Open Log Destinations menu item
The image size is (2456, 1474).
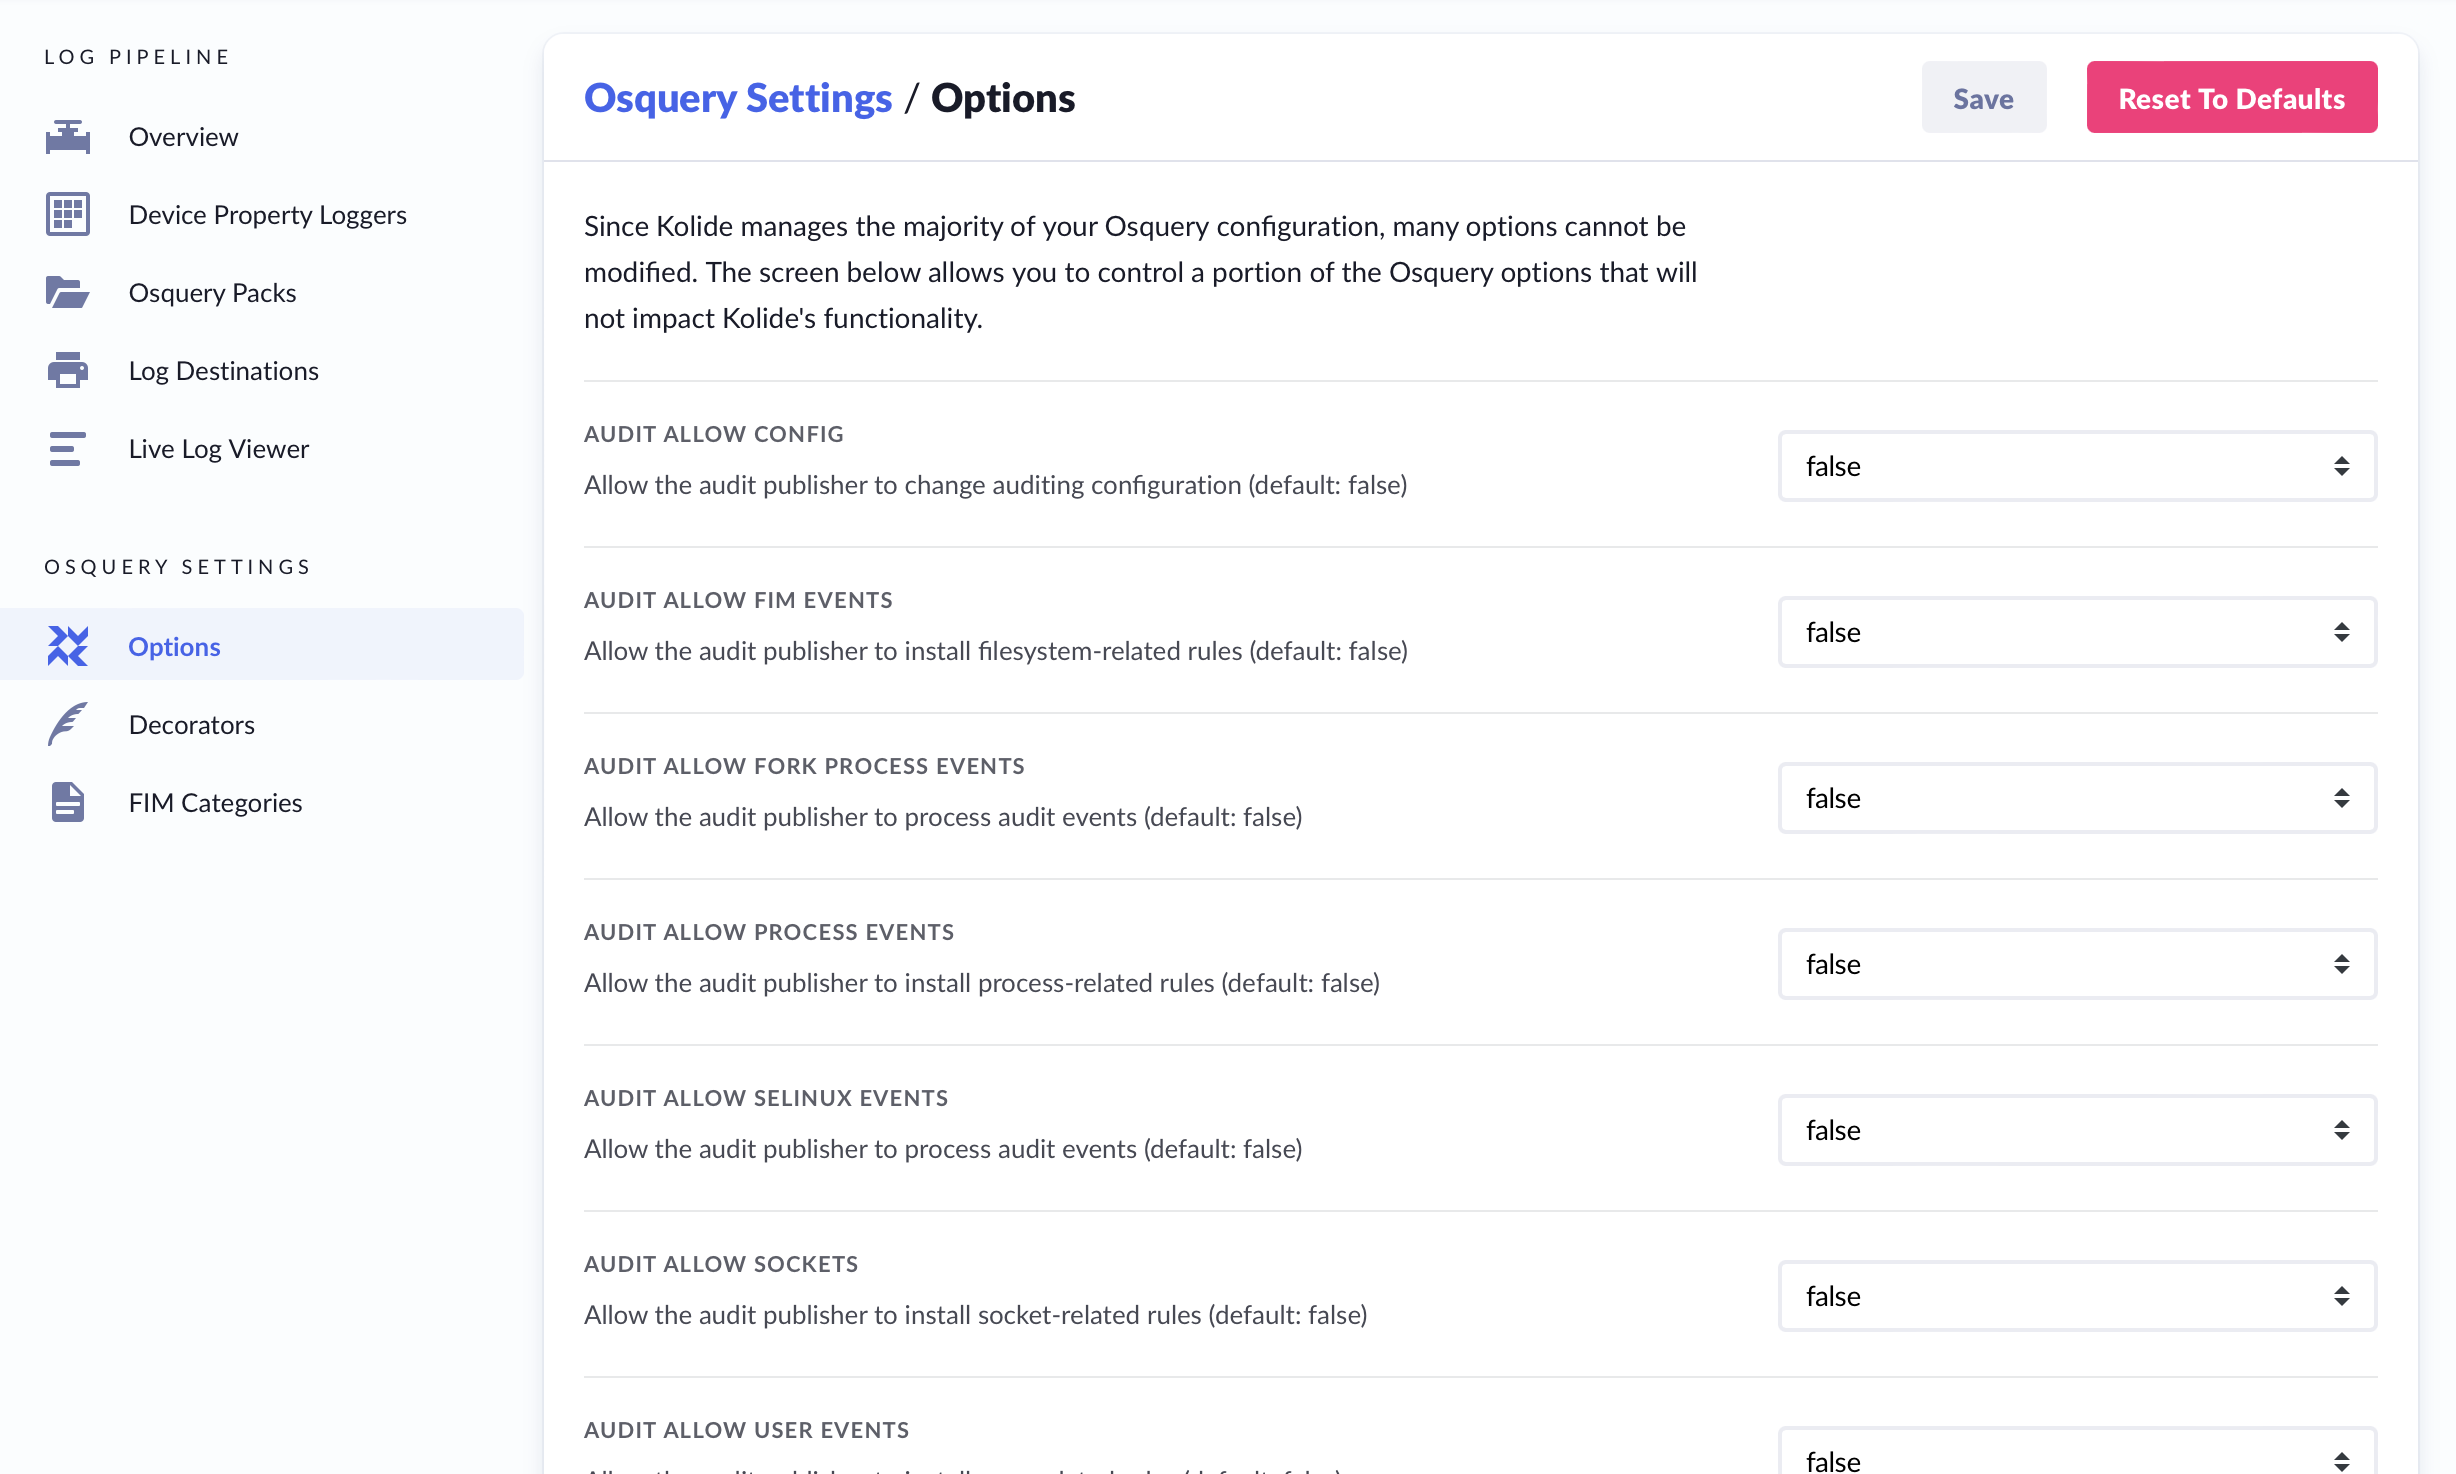[x=223, y=371]
